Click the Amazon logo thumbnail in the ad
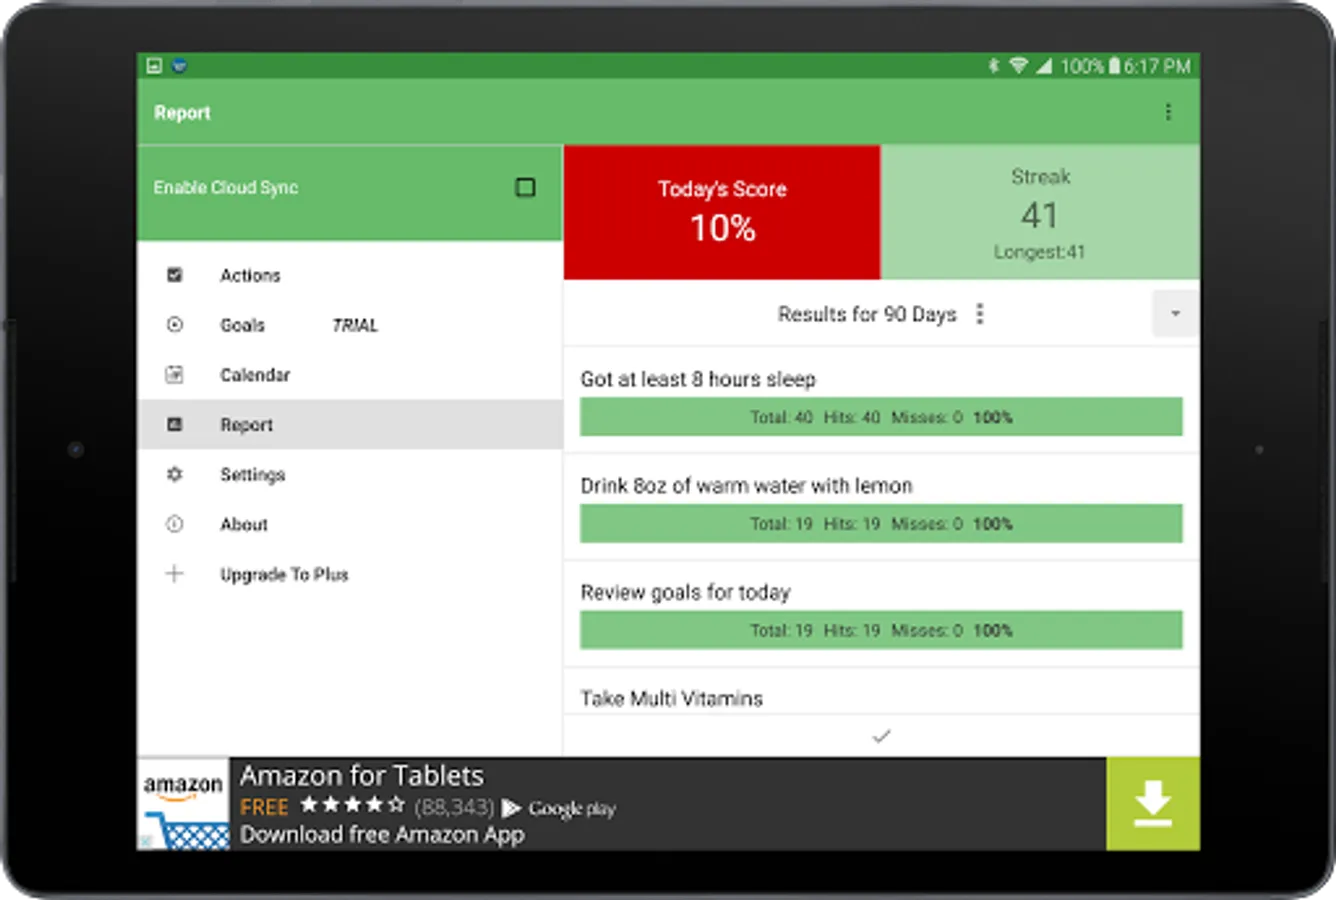This screenshot has width=1336, height=900. (183, 804)
